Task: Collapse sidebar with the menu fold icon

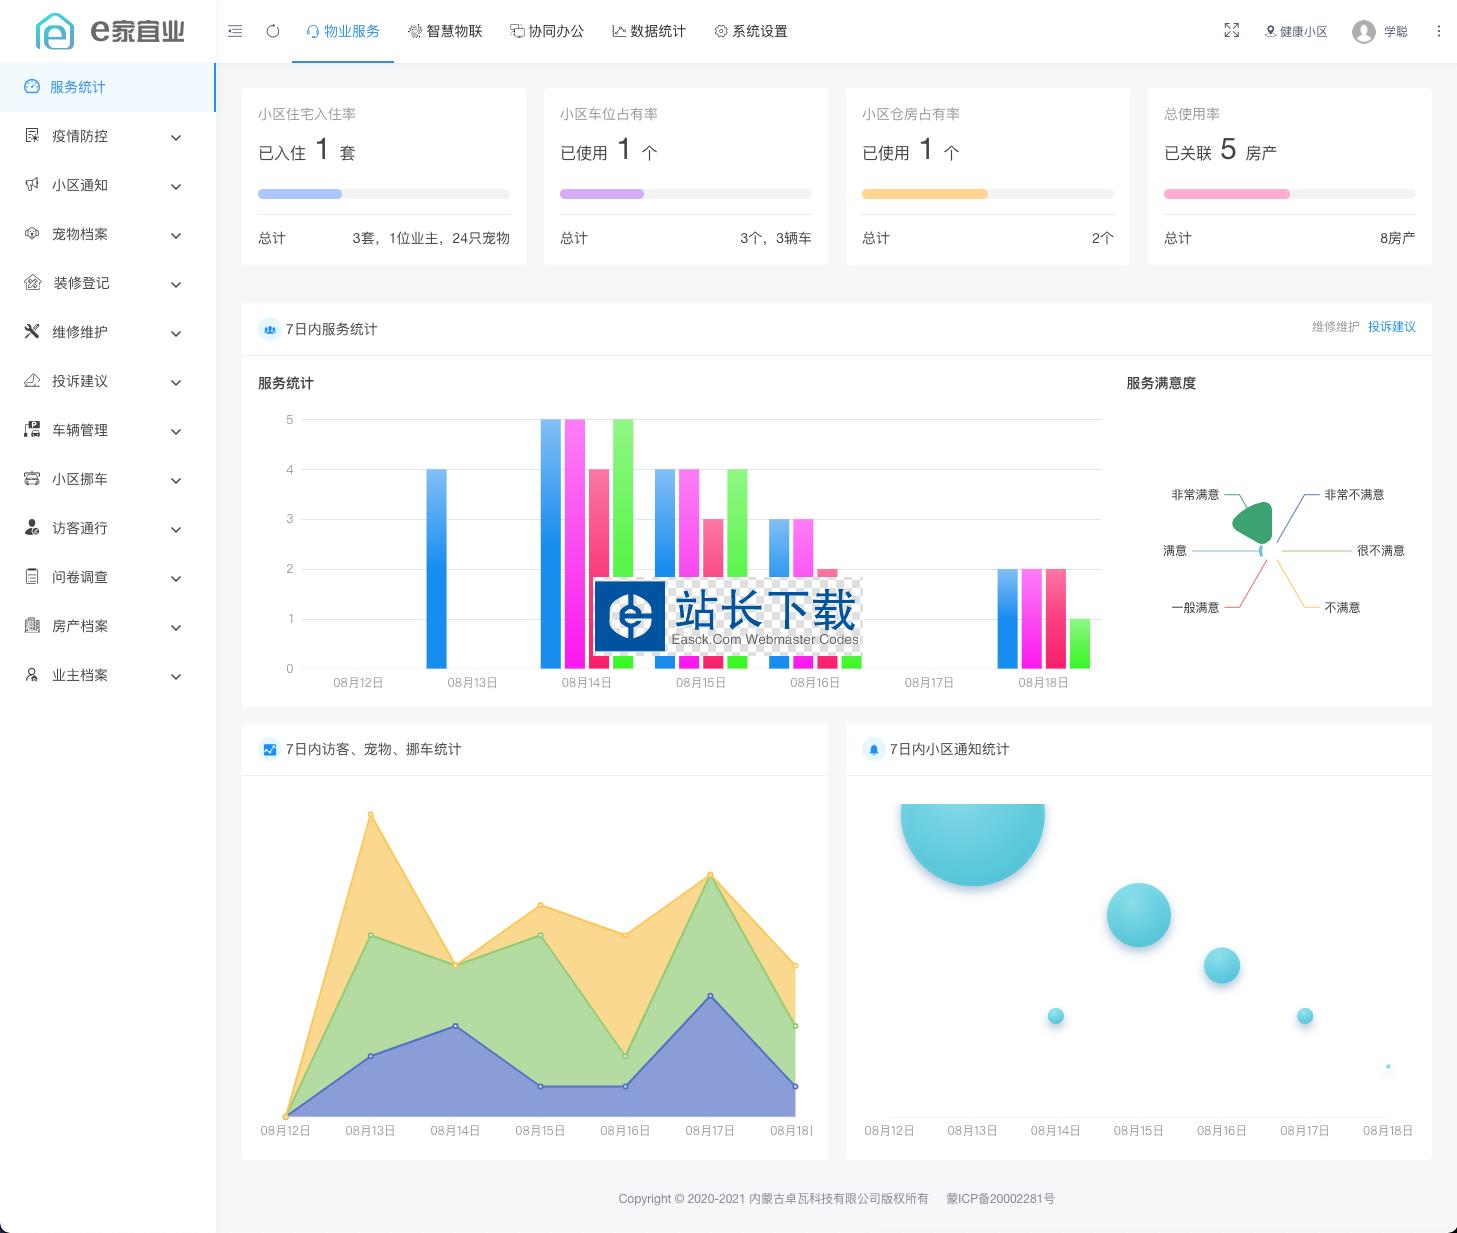Action: (x=235, y=31)
